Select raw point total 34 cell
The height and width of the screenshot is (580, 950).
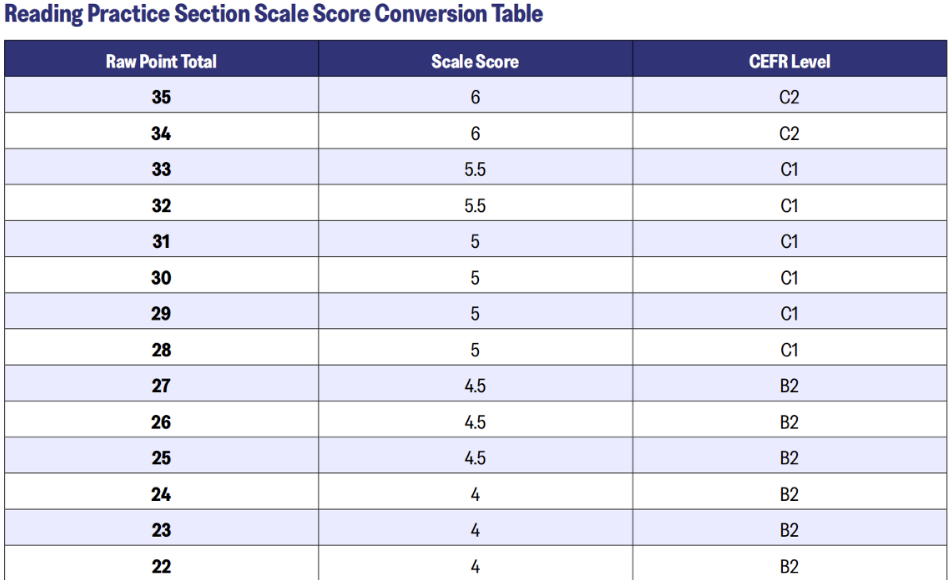tap(161, 133)
